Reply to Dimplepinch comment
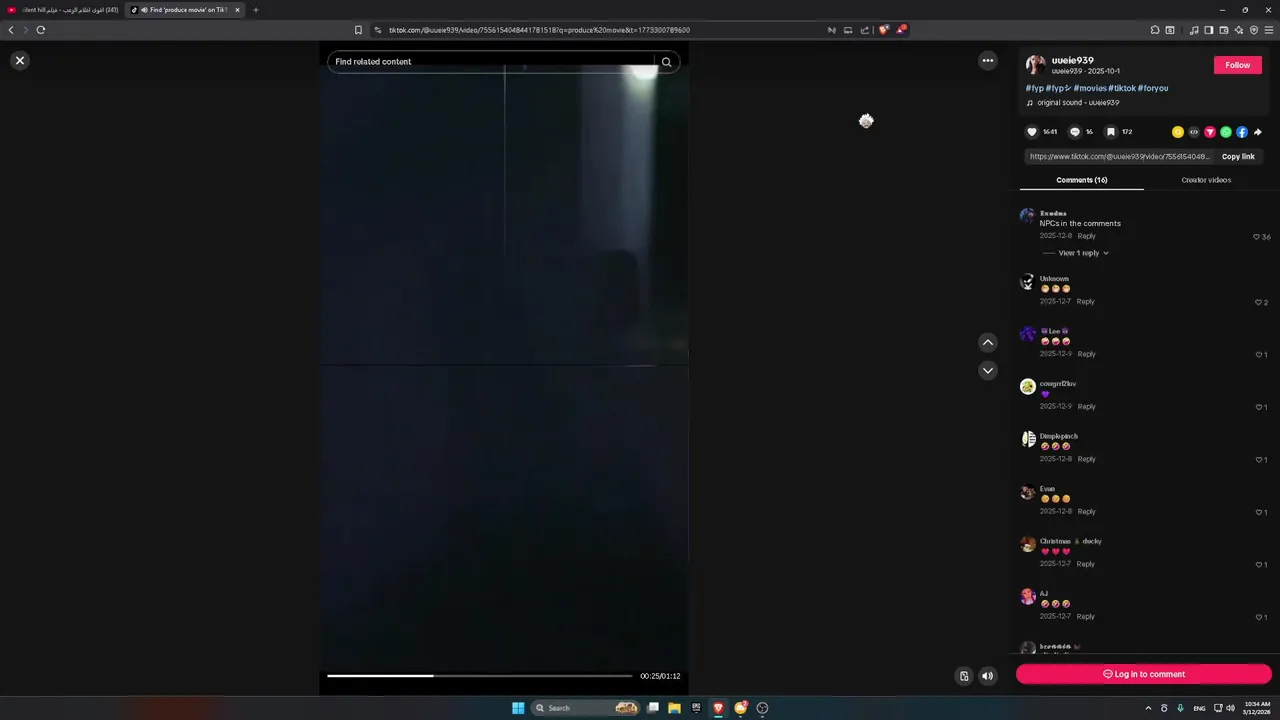This screenshot has width=1280, height=720. [x=1087, y=459]
